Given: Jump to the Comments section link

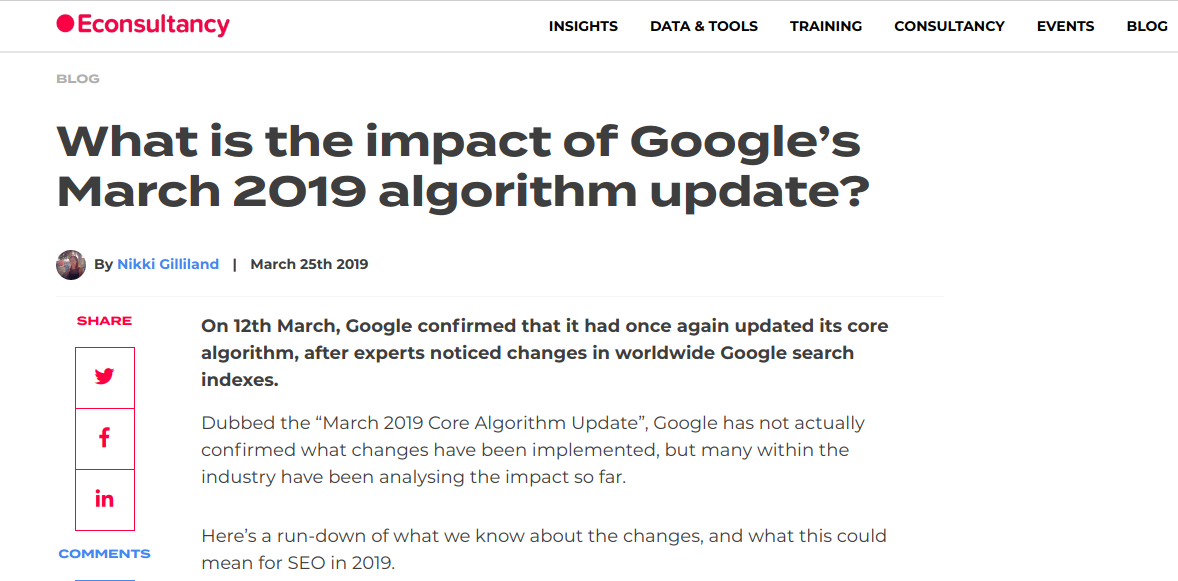Looking at the screenshot, I should (104, 554).
